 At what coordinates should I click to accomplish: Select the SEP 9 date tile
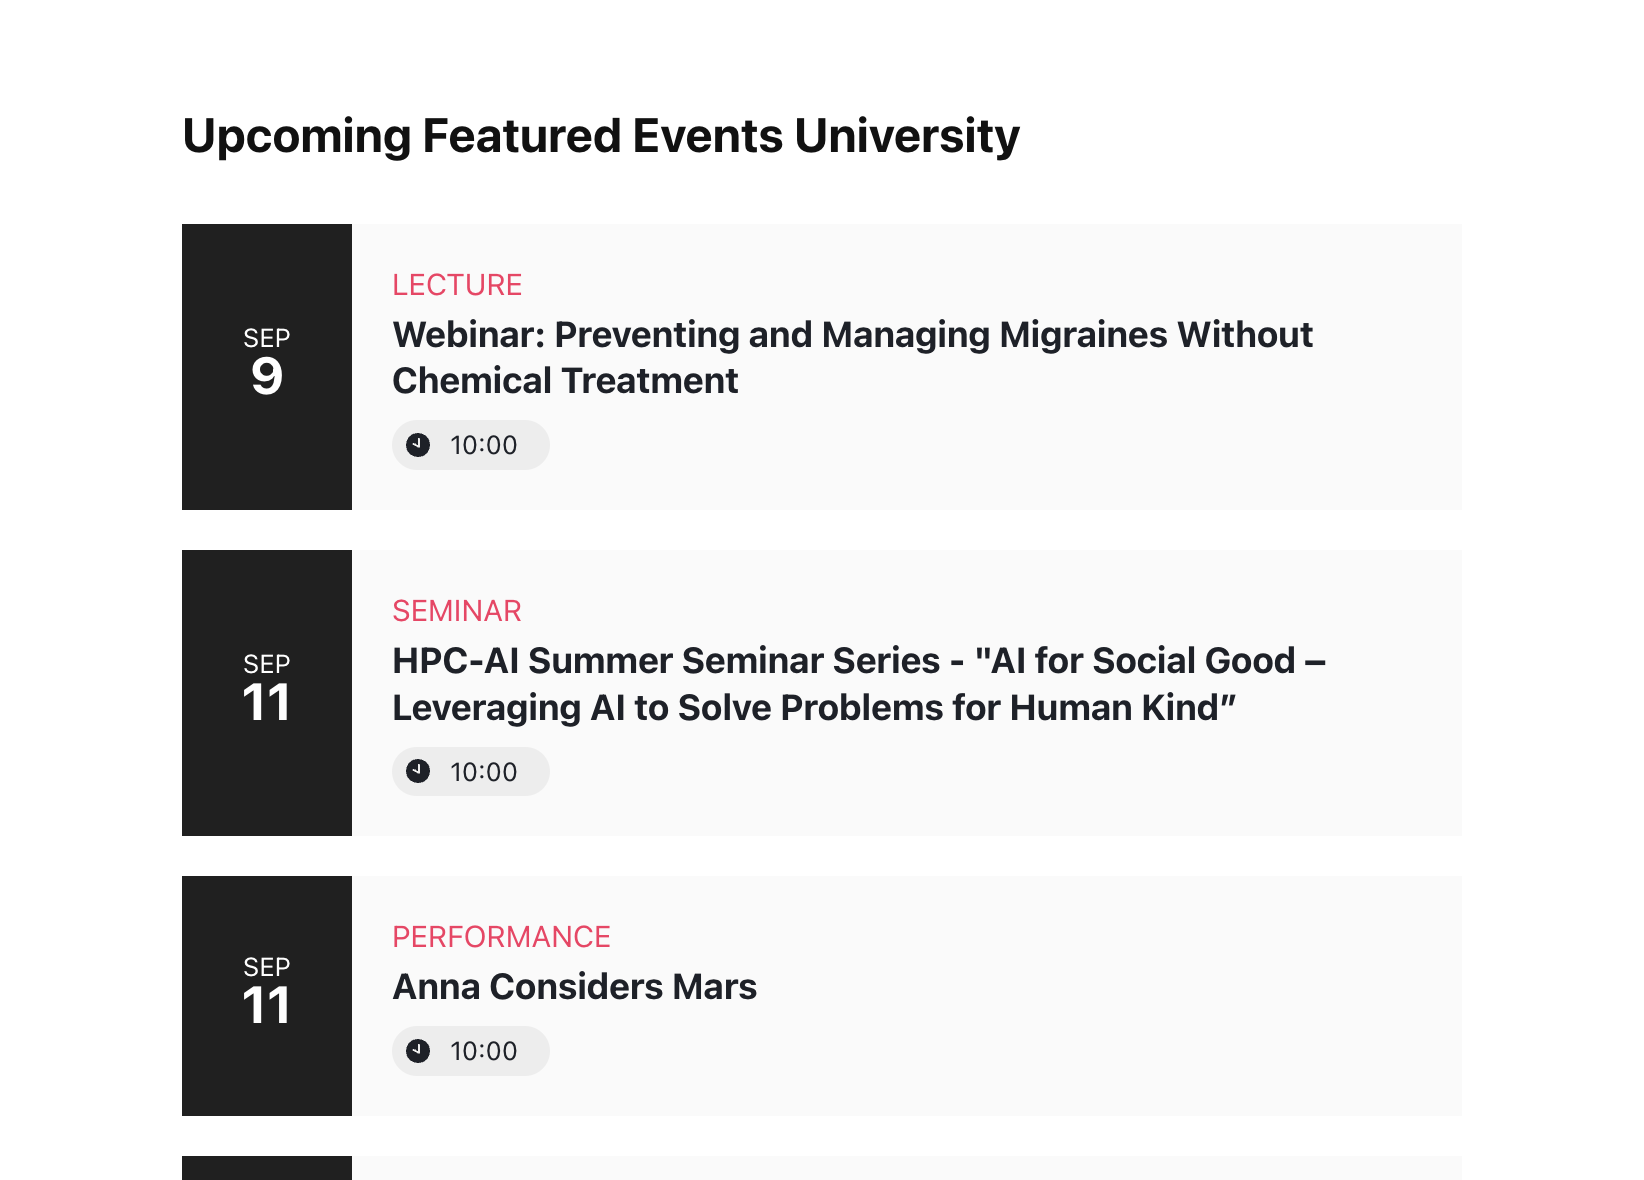266,366
